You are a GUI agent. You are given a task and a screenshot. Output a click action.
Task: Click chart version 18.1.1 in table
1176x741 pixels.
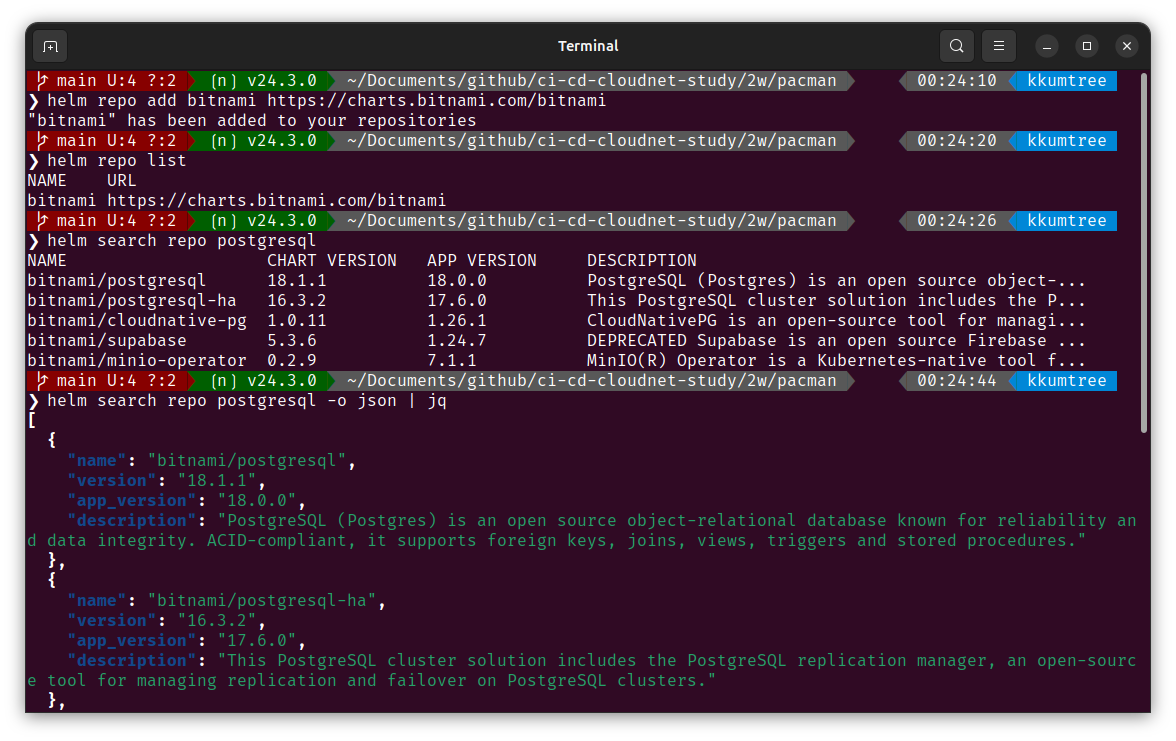click(x=296, y=280)
